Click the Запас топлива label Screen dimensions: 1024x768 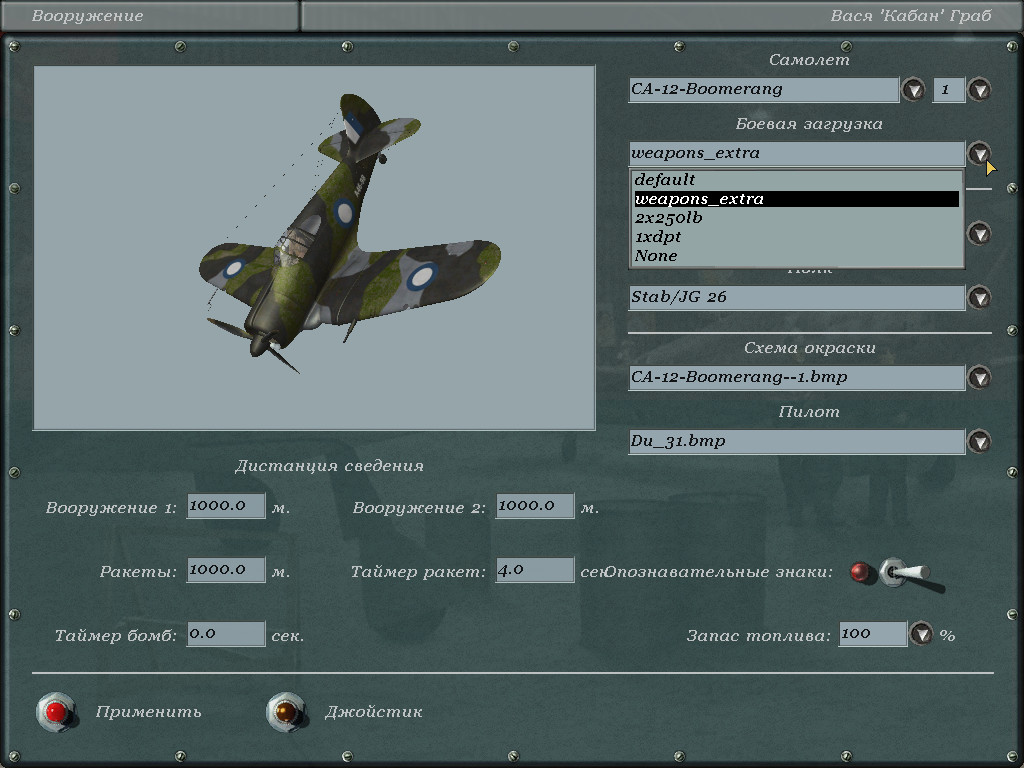[x=758, y=635]
